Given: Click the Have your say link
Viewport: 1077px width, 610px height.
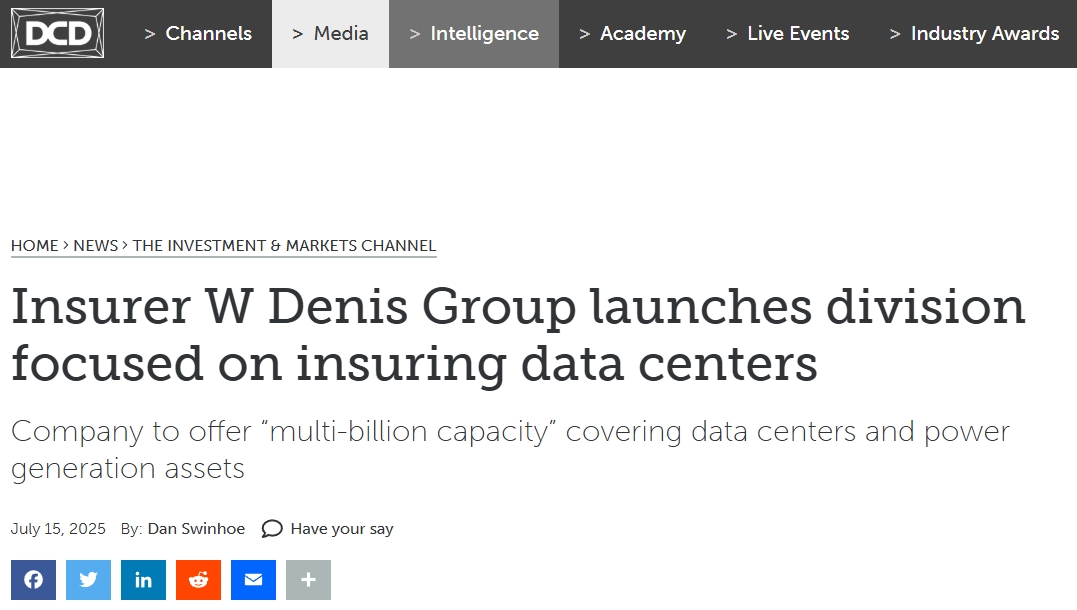Looking at the screenshot, I should point(342,528).
